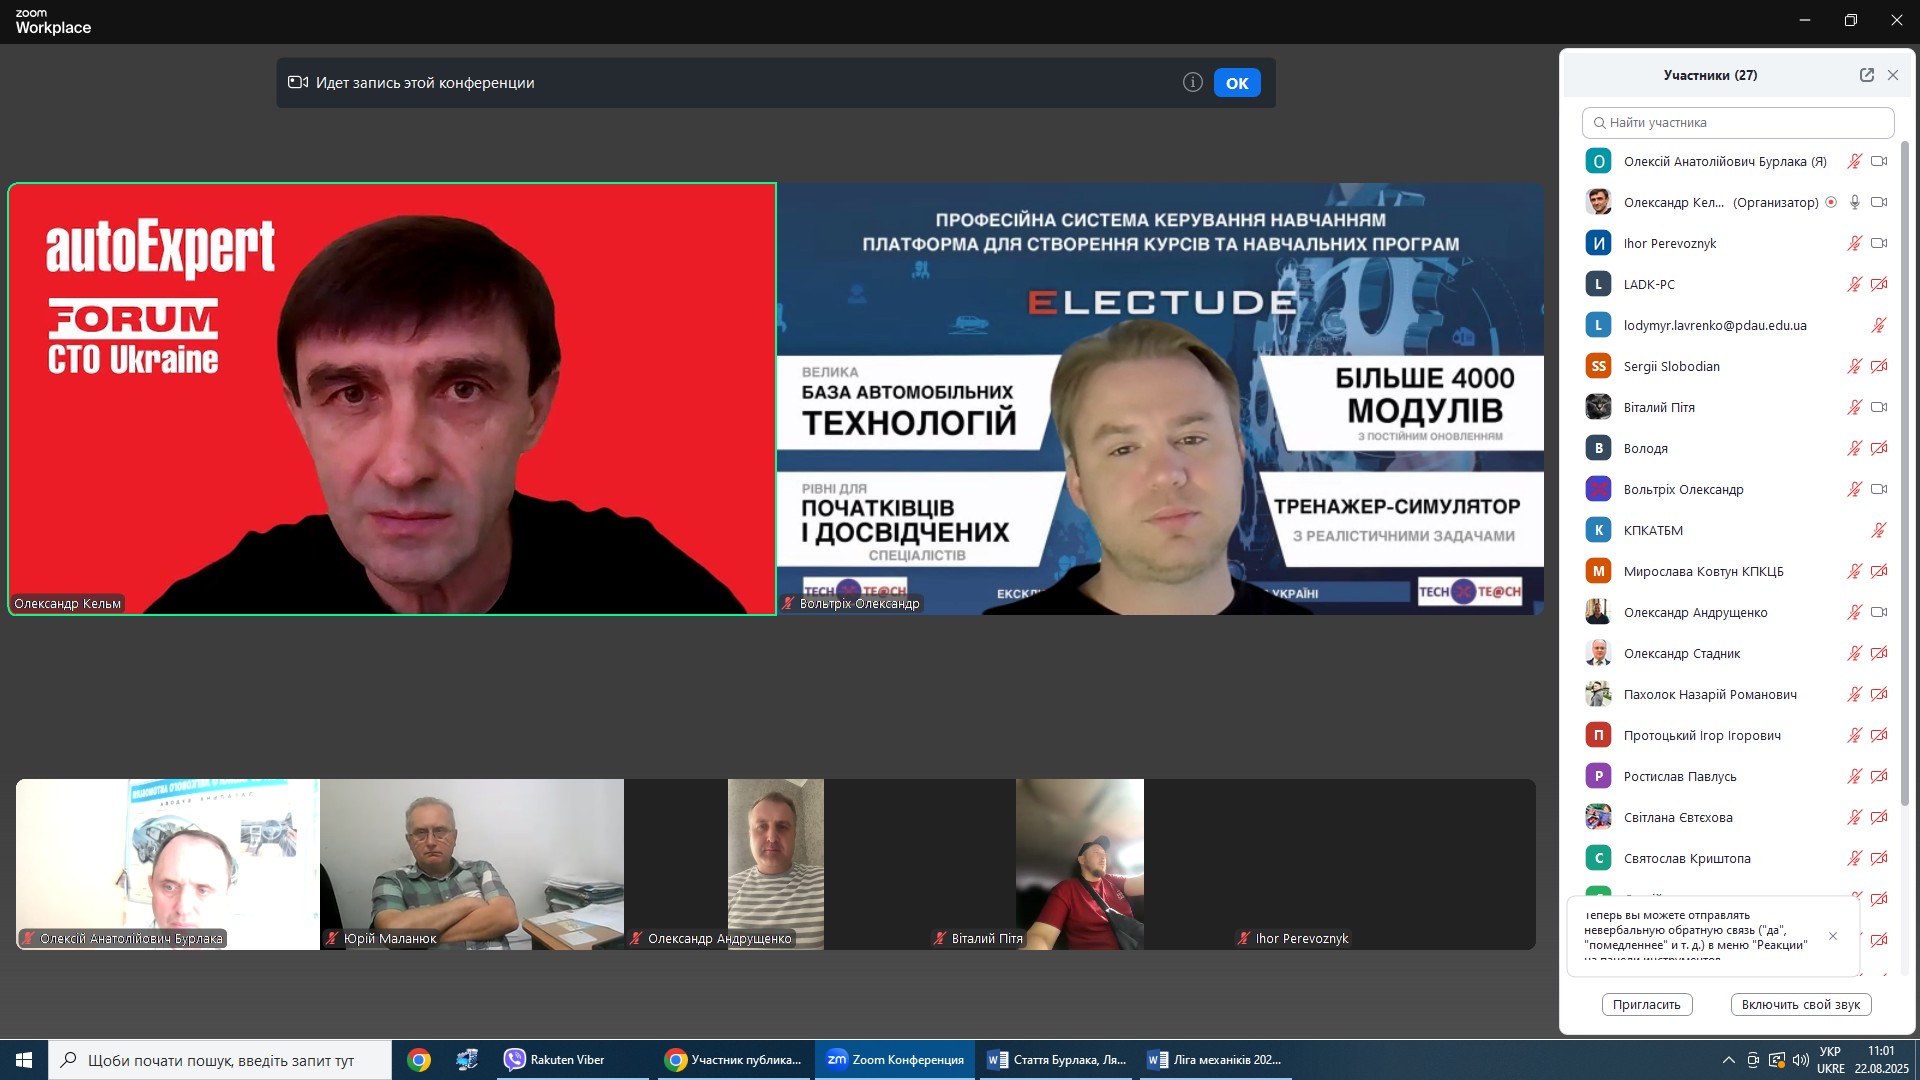Click microphone icon of Олександр Кельм organizer

(x=1854, y=202)
